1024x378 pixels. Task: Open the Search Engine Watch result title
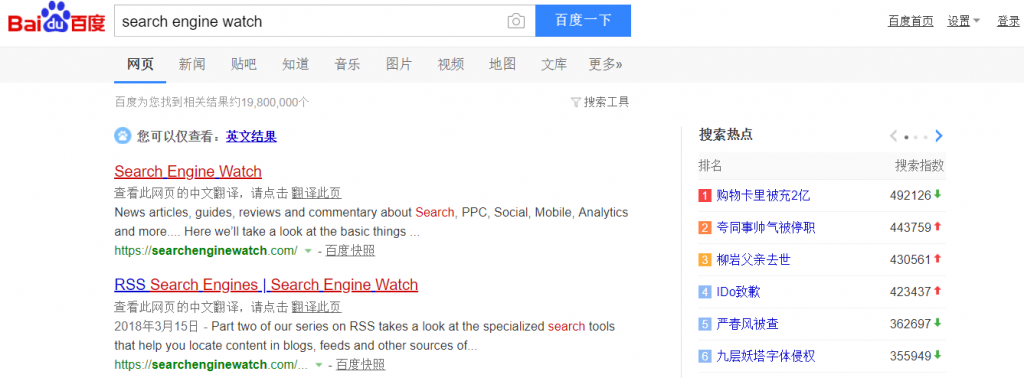point(188,172)
